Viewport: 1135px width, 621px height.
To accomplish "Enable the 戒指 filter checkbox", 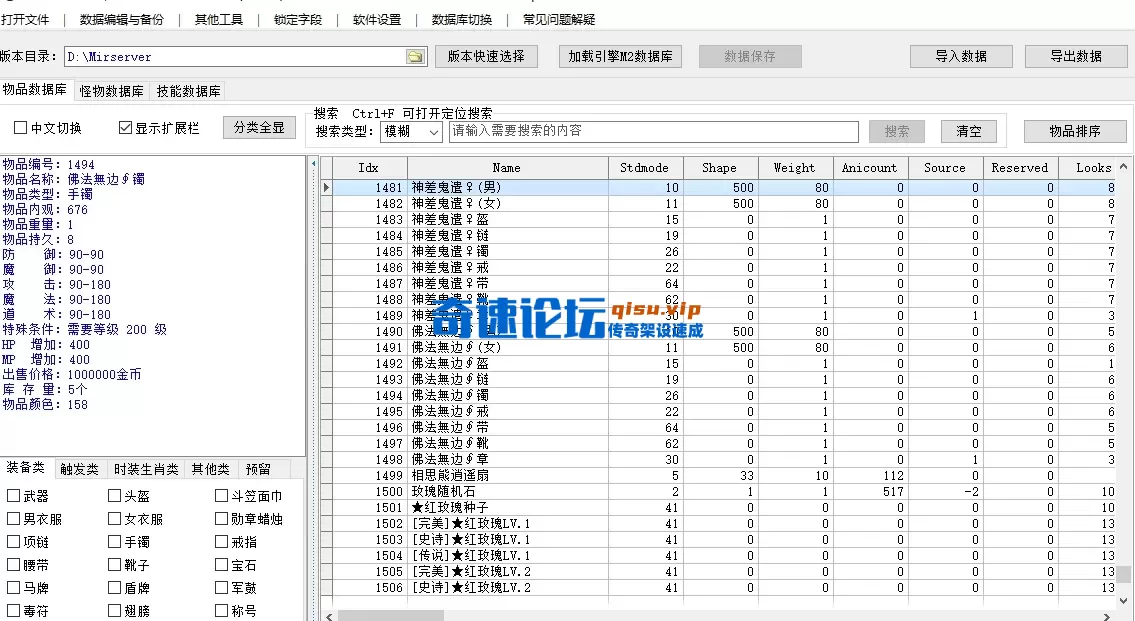I will [220, 541].
